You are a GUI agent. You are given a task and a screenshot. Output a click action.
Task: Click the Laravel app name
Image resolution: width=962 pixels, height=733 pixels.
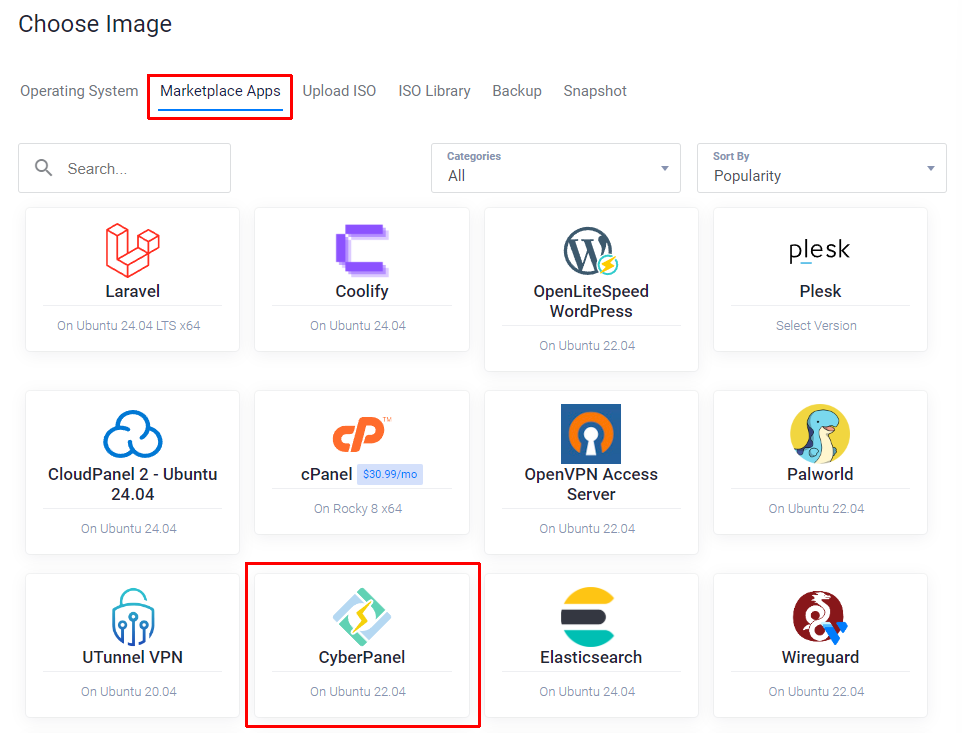click(x=133, y=291)
